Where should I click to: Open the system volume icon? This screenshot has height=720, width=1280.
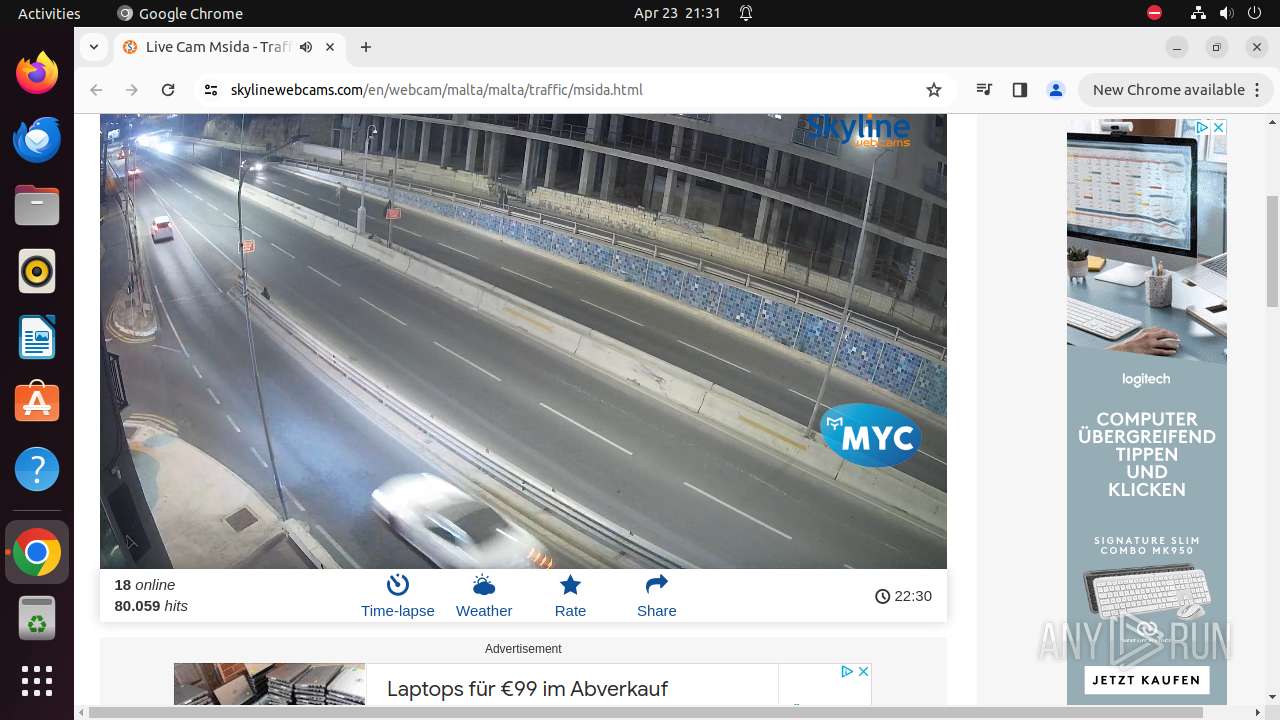pyautogui.click(x=1227, y=13)
